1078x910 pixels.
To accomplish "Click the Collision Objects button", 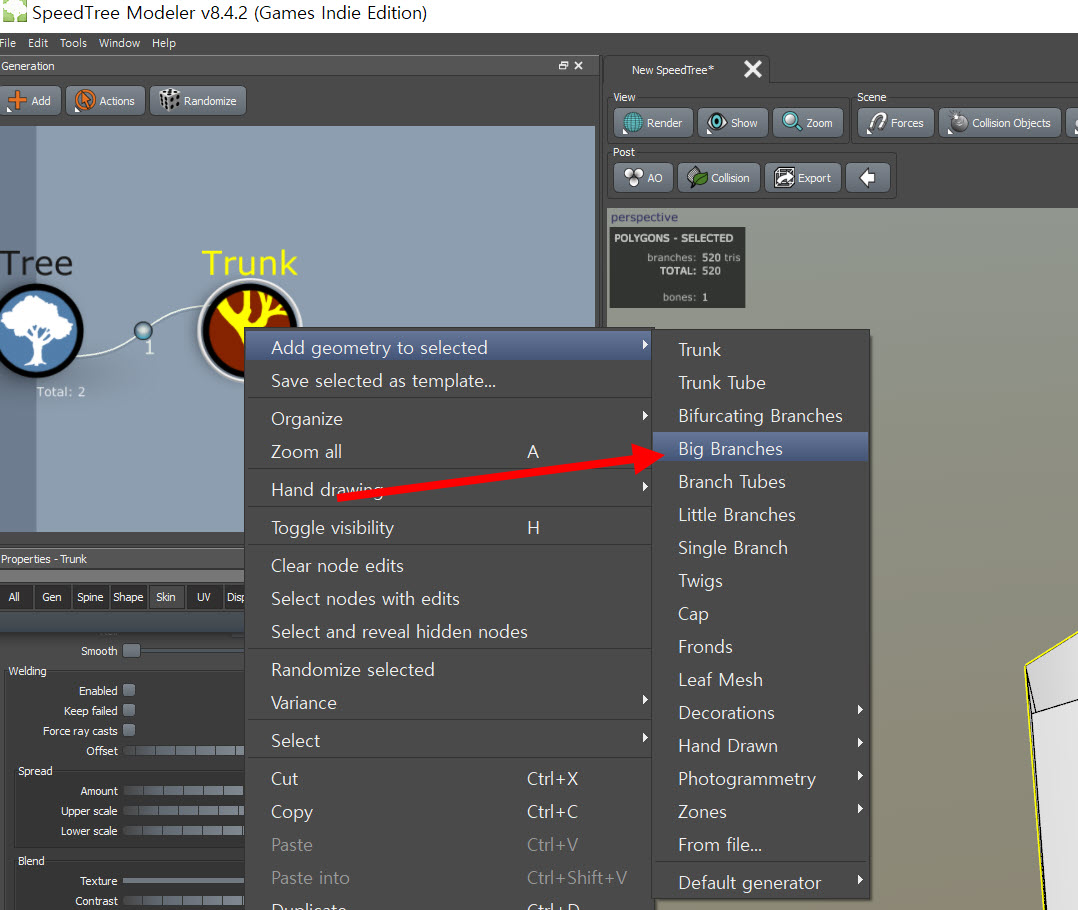I will [1000, 123].
